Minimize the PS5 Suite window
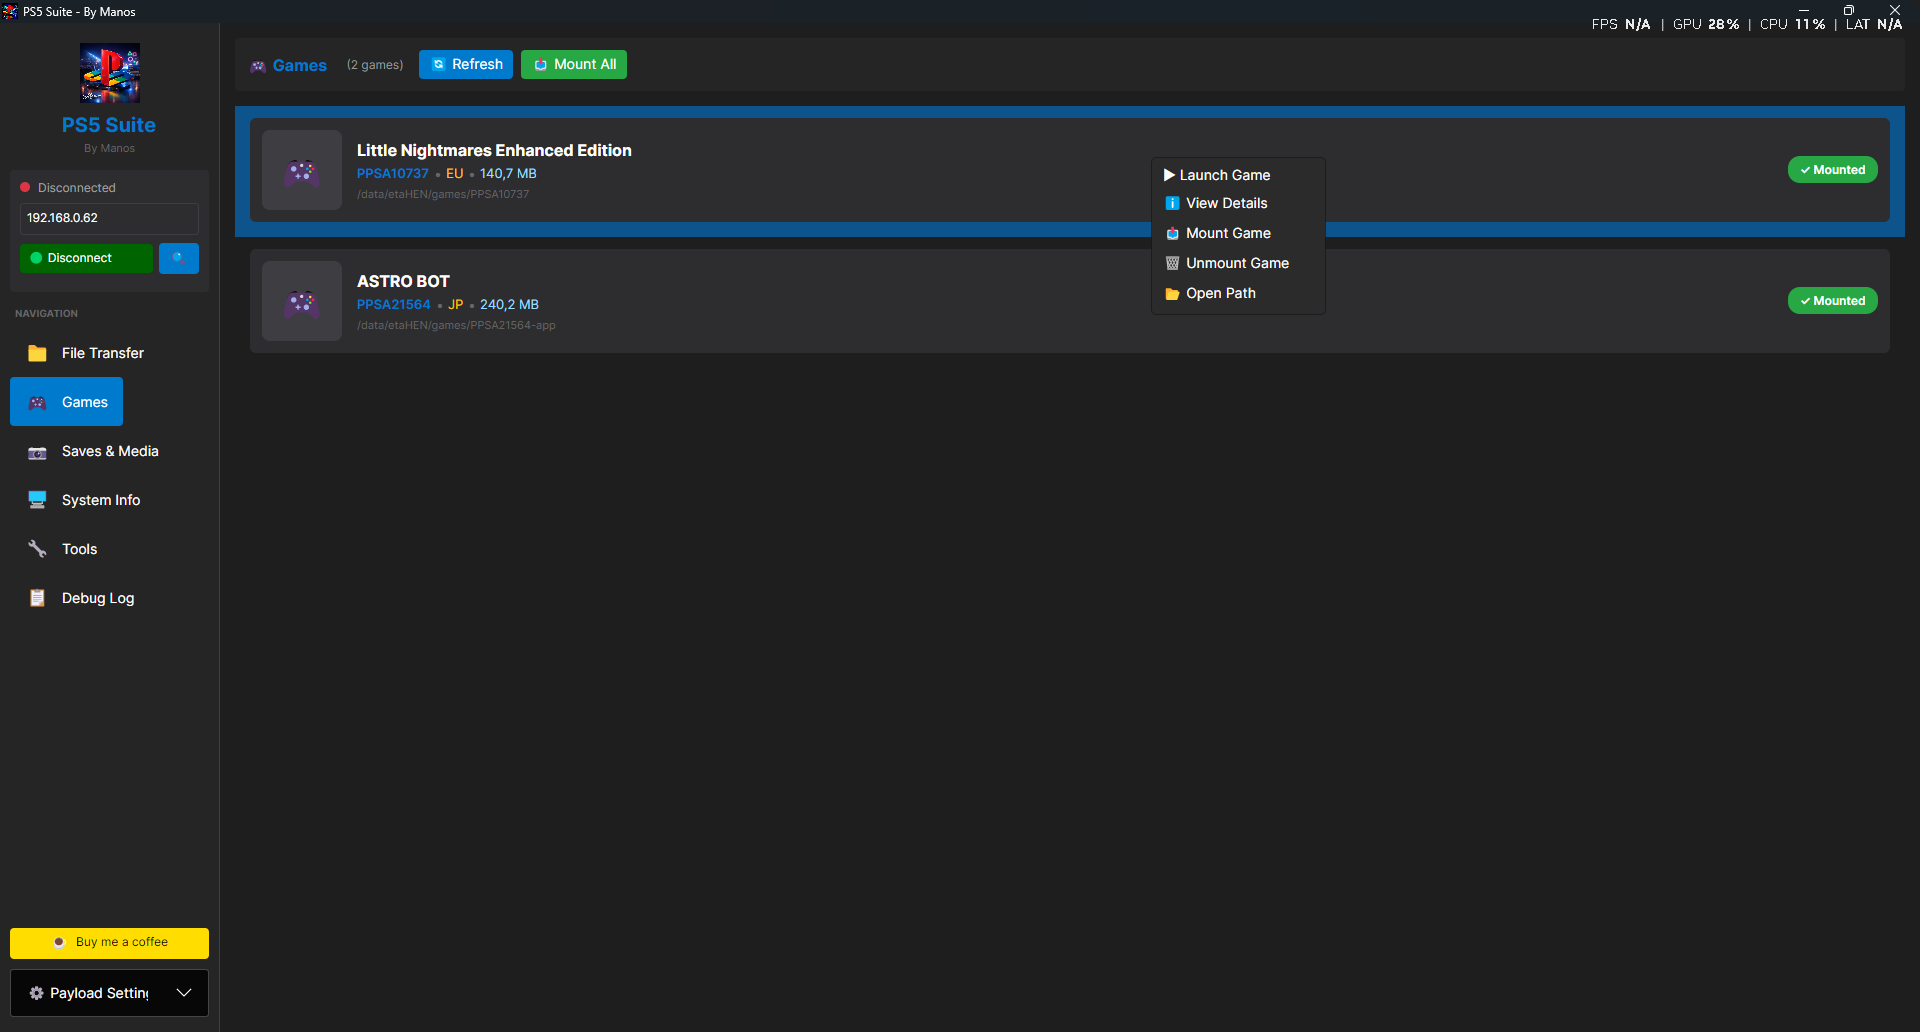Image resolution: width=1920 pixels, height=1032 pixels. 1804,10
